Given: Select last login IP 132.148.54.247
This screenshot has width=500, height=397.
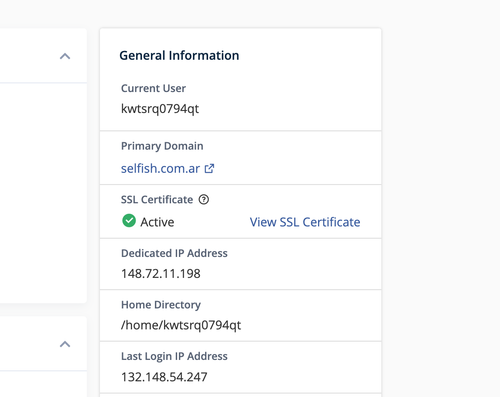Looking at the screenshot, I should (164, 377).
